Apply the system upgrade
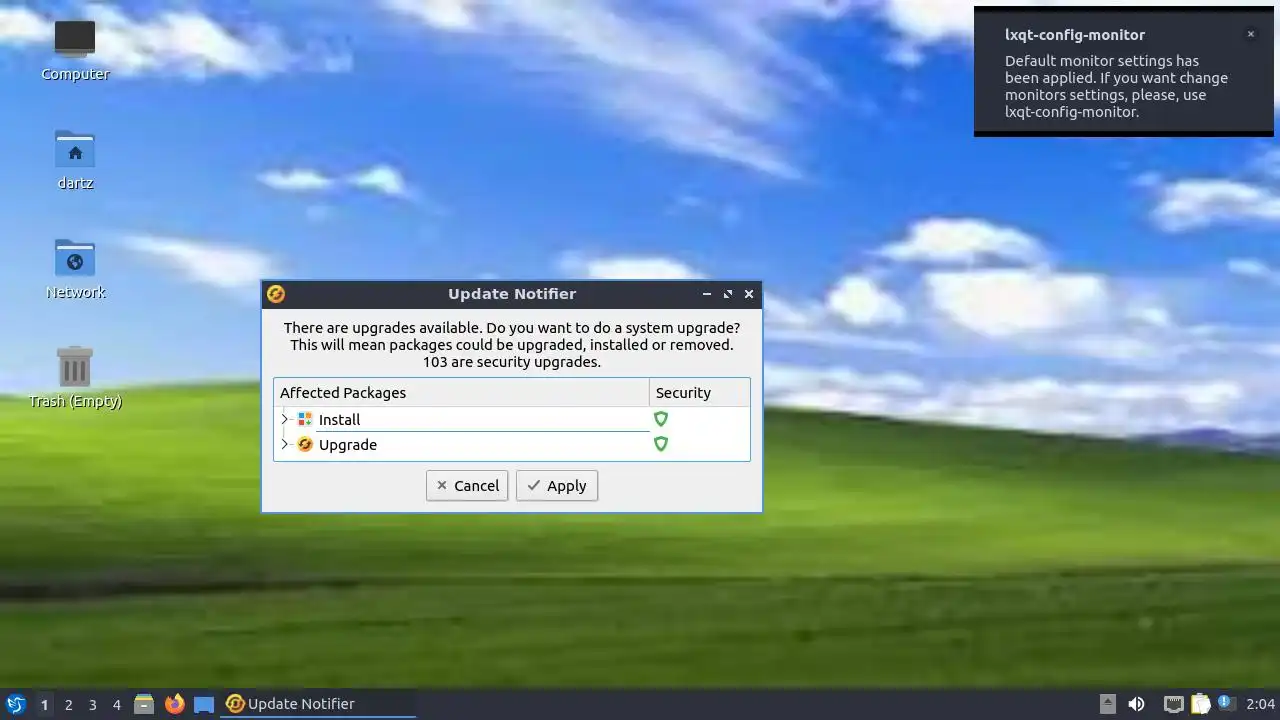1280x720 pixels. coord(557,486)
